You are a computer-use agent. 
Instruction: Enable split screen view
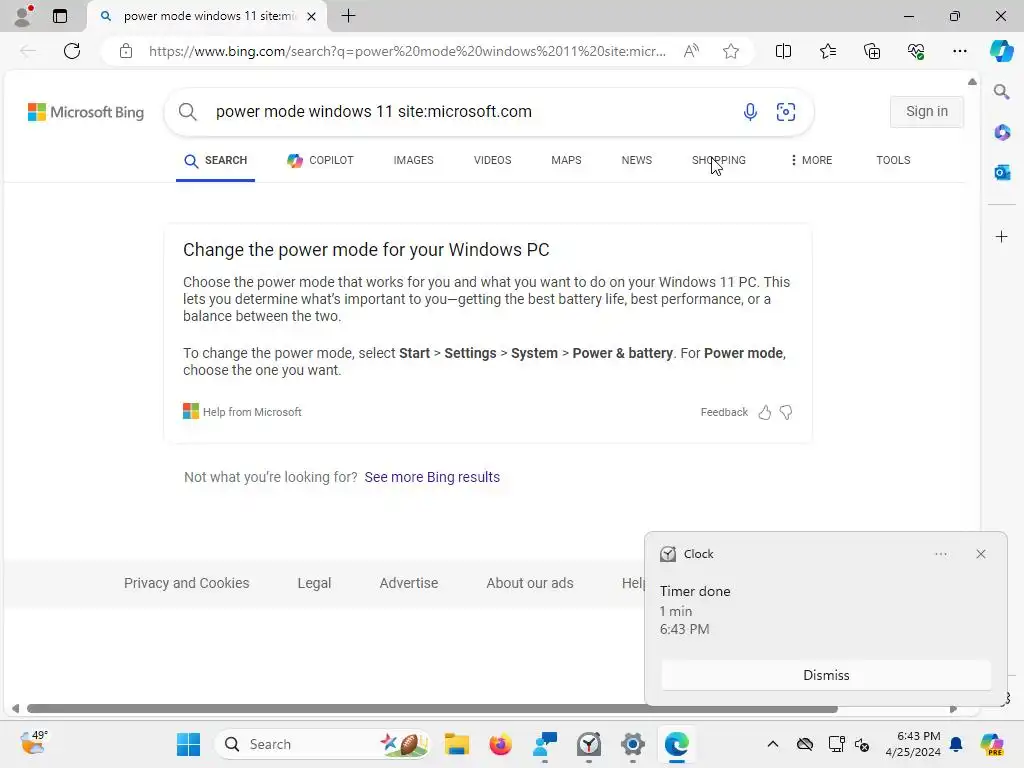pyautogui.click(x=783, y=51)
